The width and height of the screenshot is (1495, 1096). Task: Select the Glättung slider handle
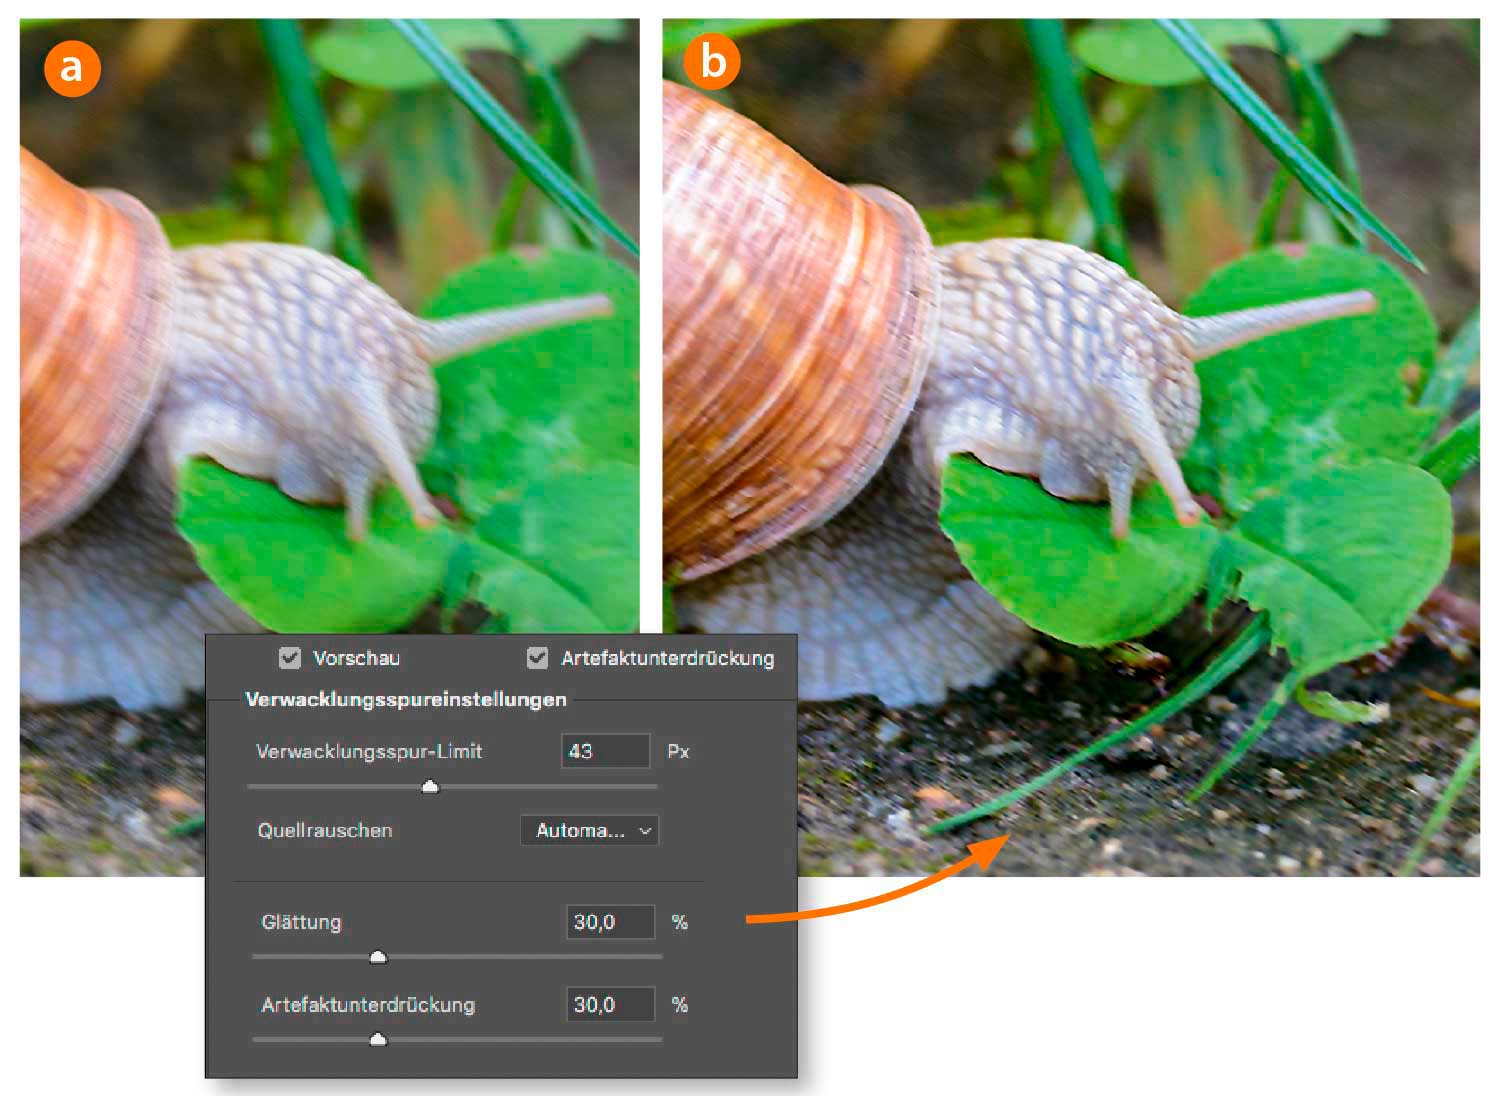378,957
